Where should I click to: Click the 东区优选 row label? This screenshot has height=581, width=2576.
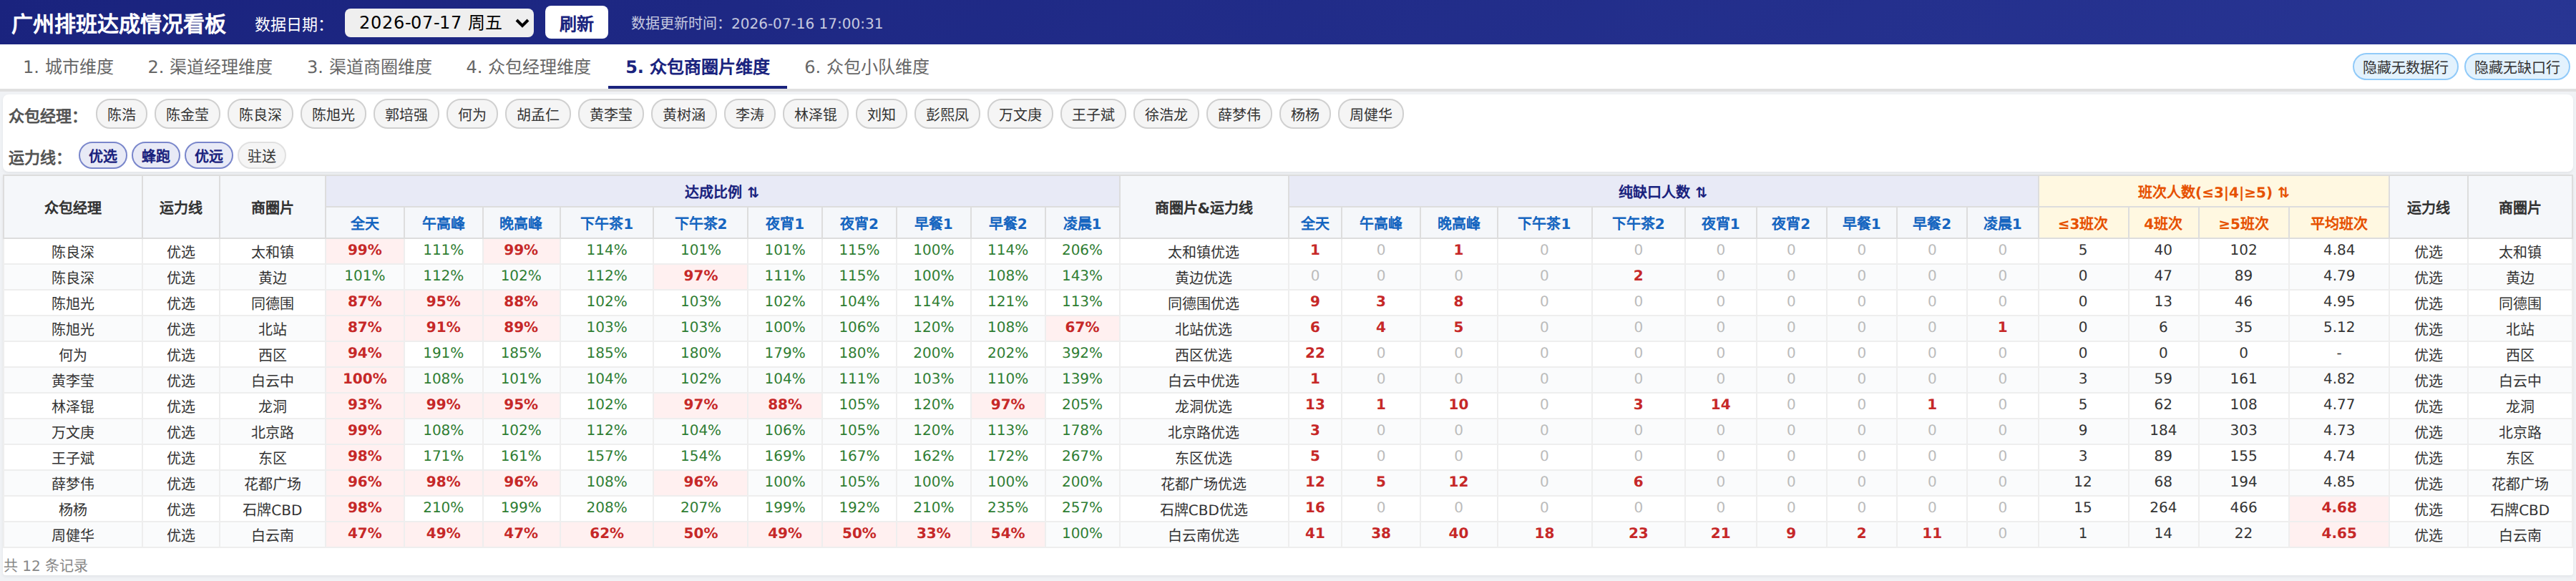(x=1204, y=458)
